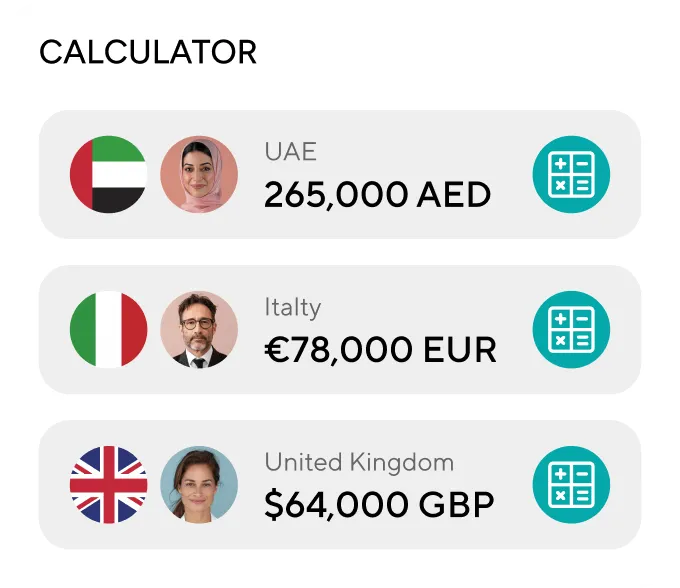Open the Italy calculator icon
The width and height of the screenshot is (680, 588).
[571, 329]
